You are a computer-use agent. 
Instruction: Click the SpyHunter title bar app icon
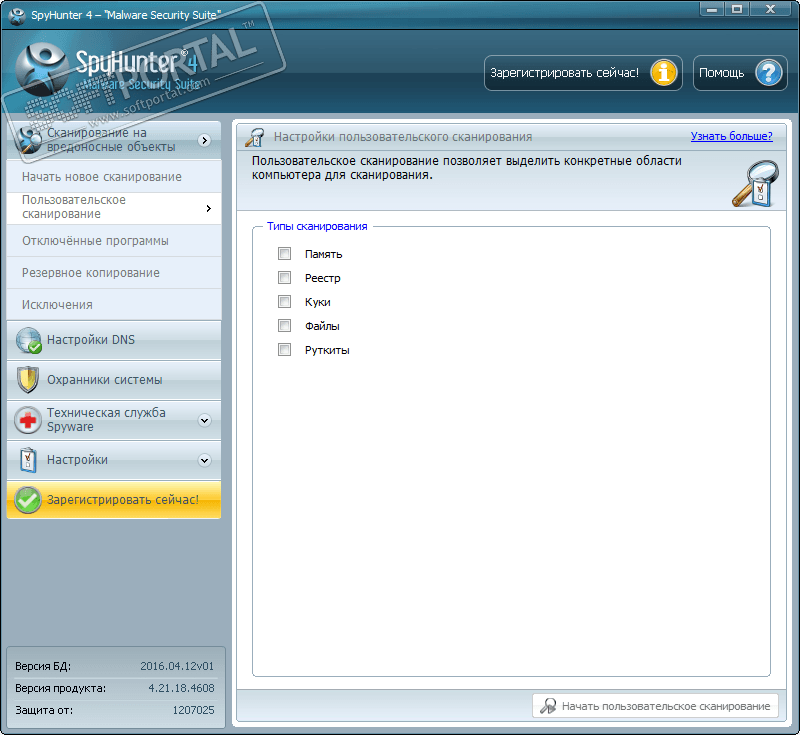point(17,15)
